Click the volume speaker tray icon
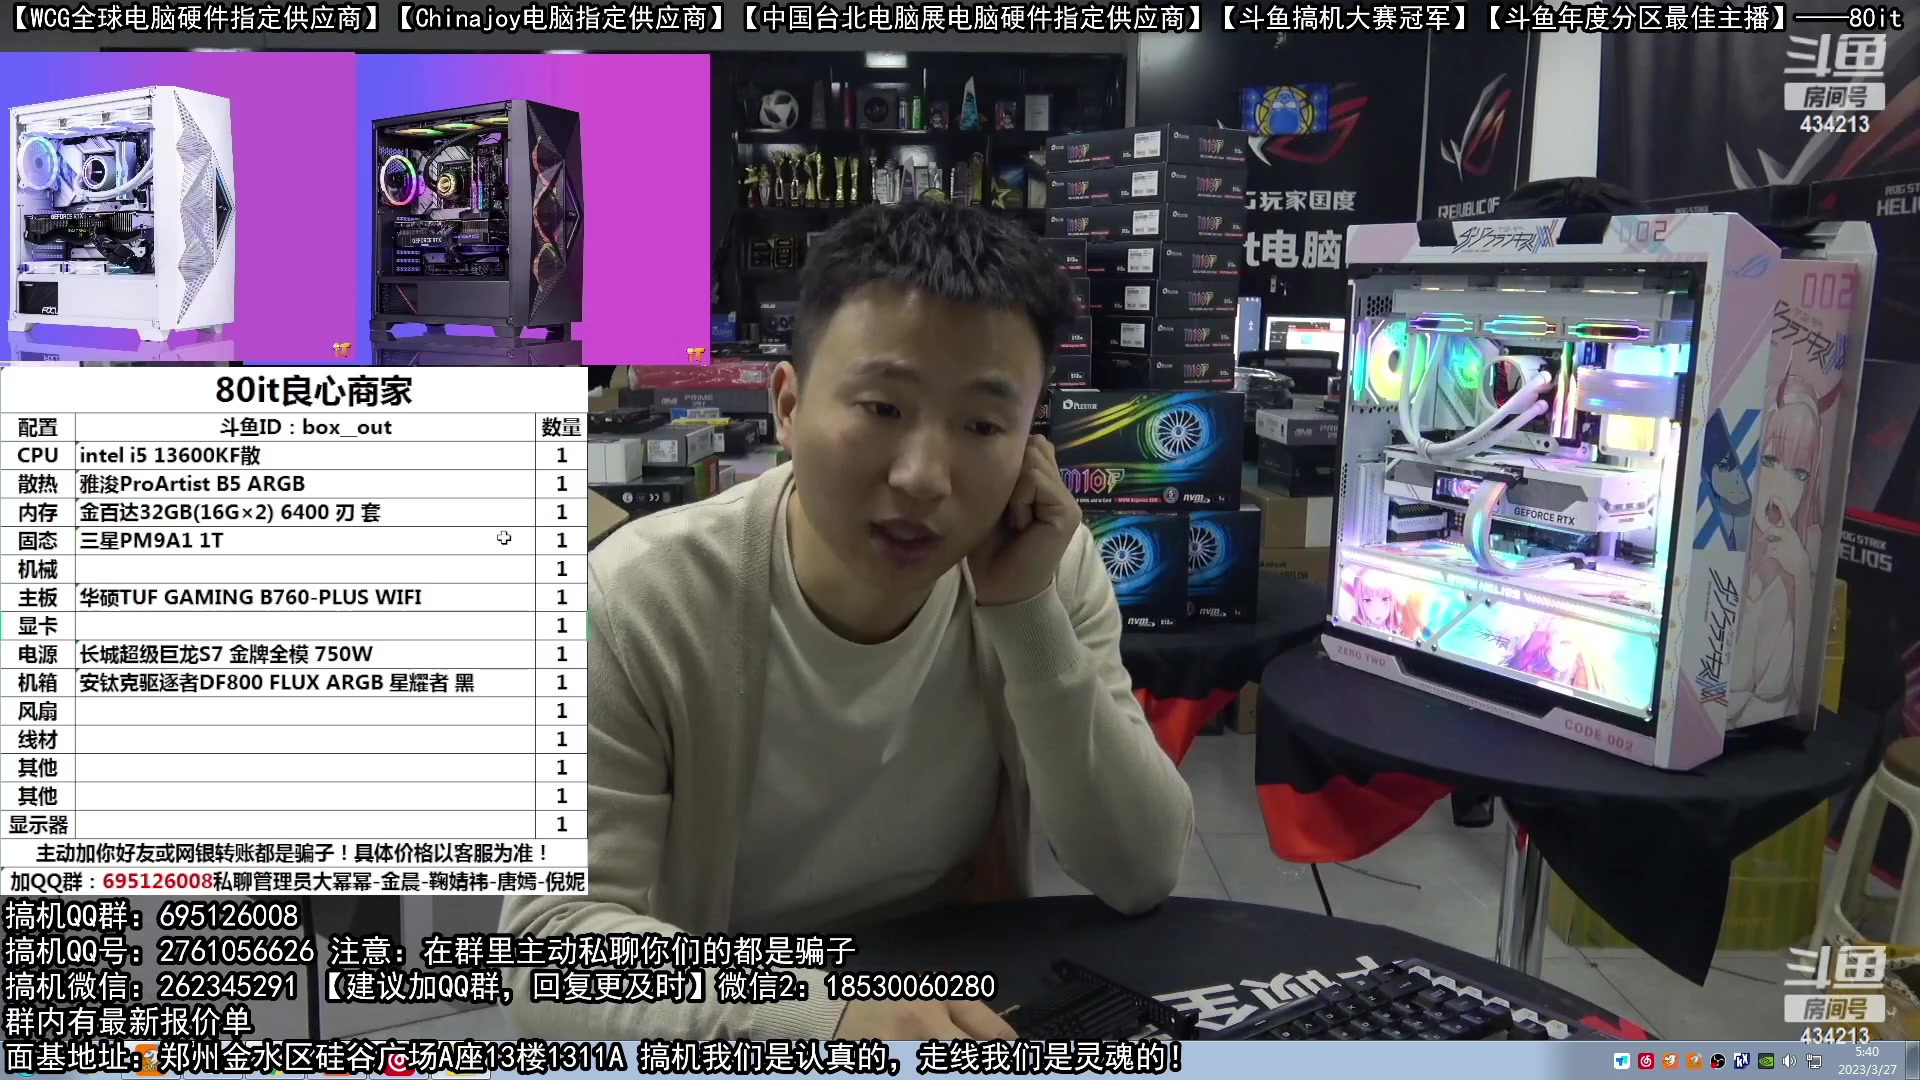The image size is (1920, 1080). (x=1789, y=1061)
